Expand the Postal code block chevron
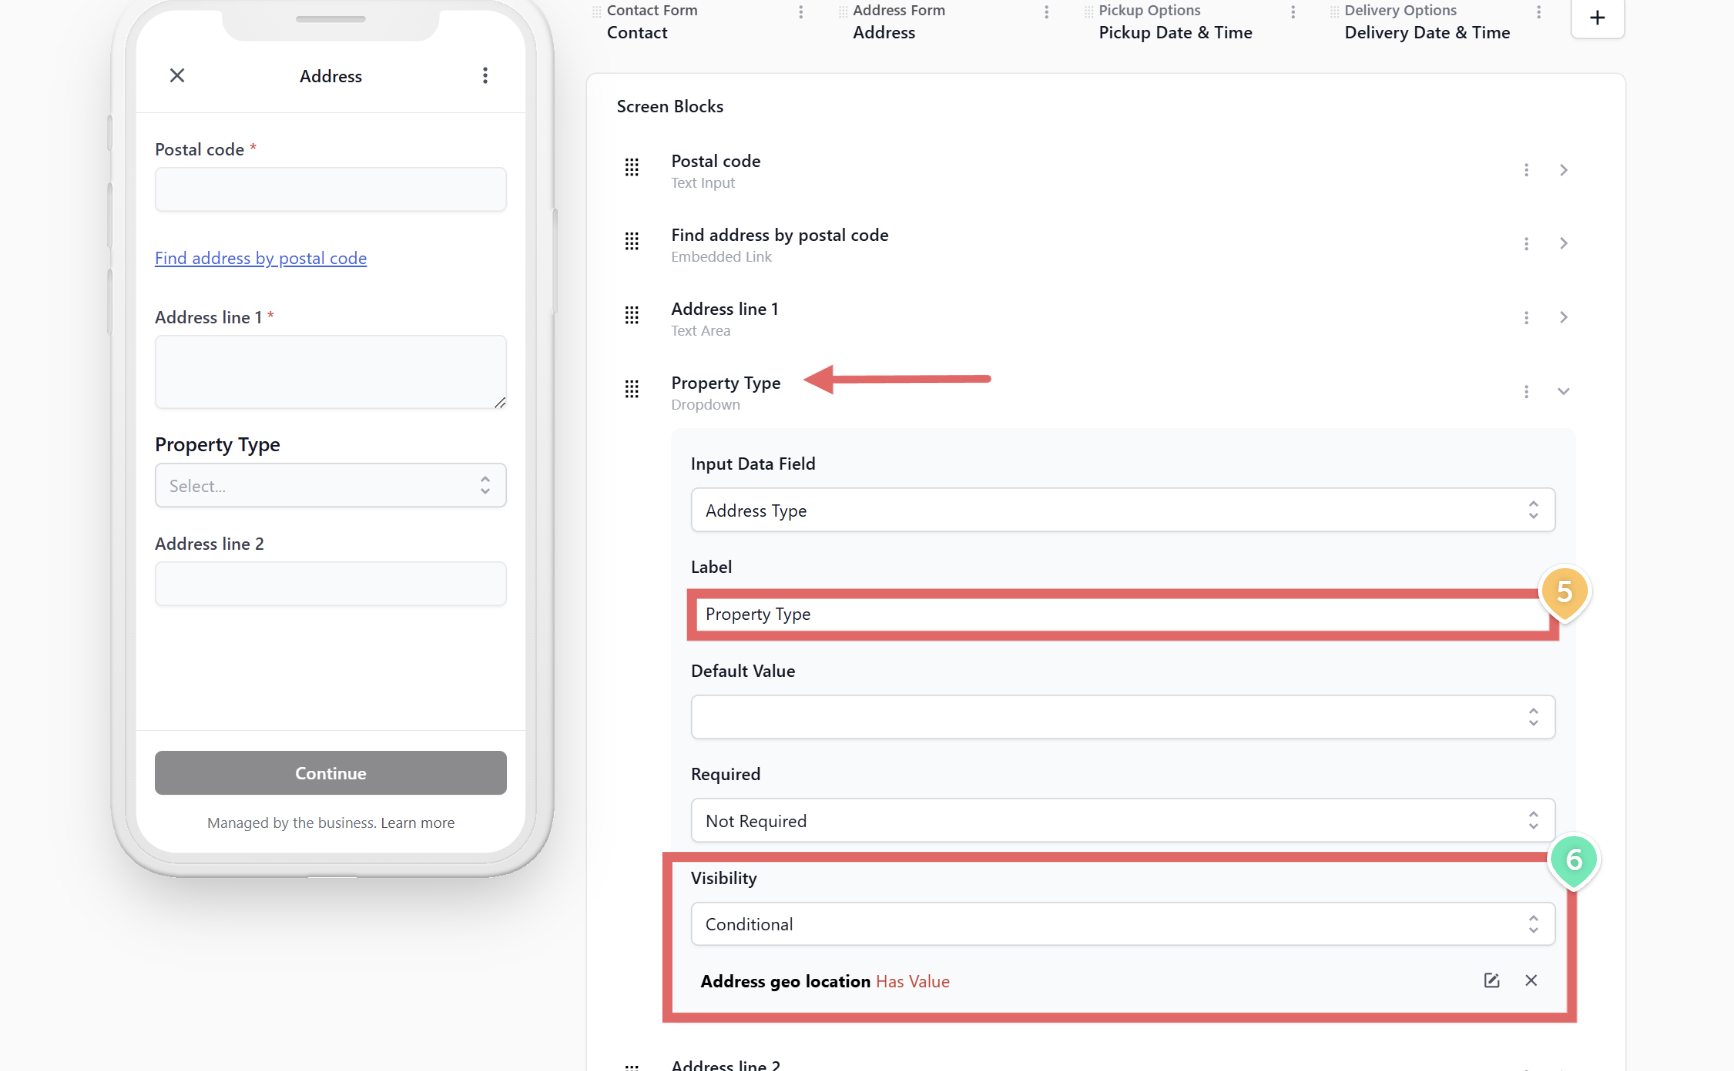The height and width of the screenshot is (1071, 1734). click(1564, 170)
